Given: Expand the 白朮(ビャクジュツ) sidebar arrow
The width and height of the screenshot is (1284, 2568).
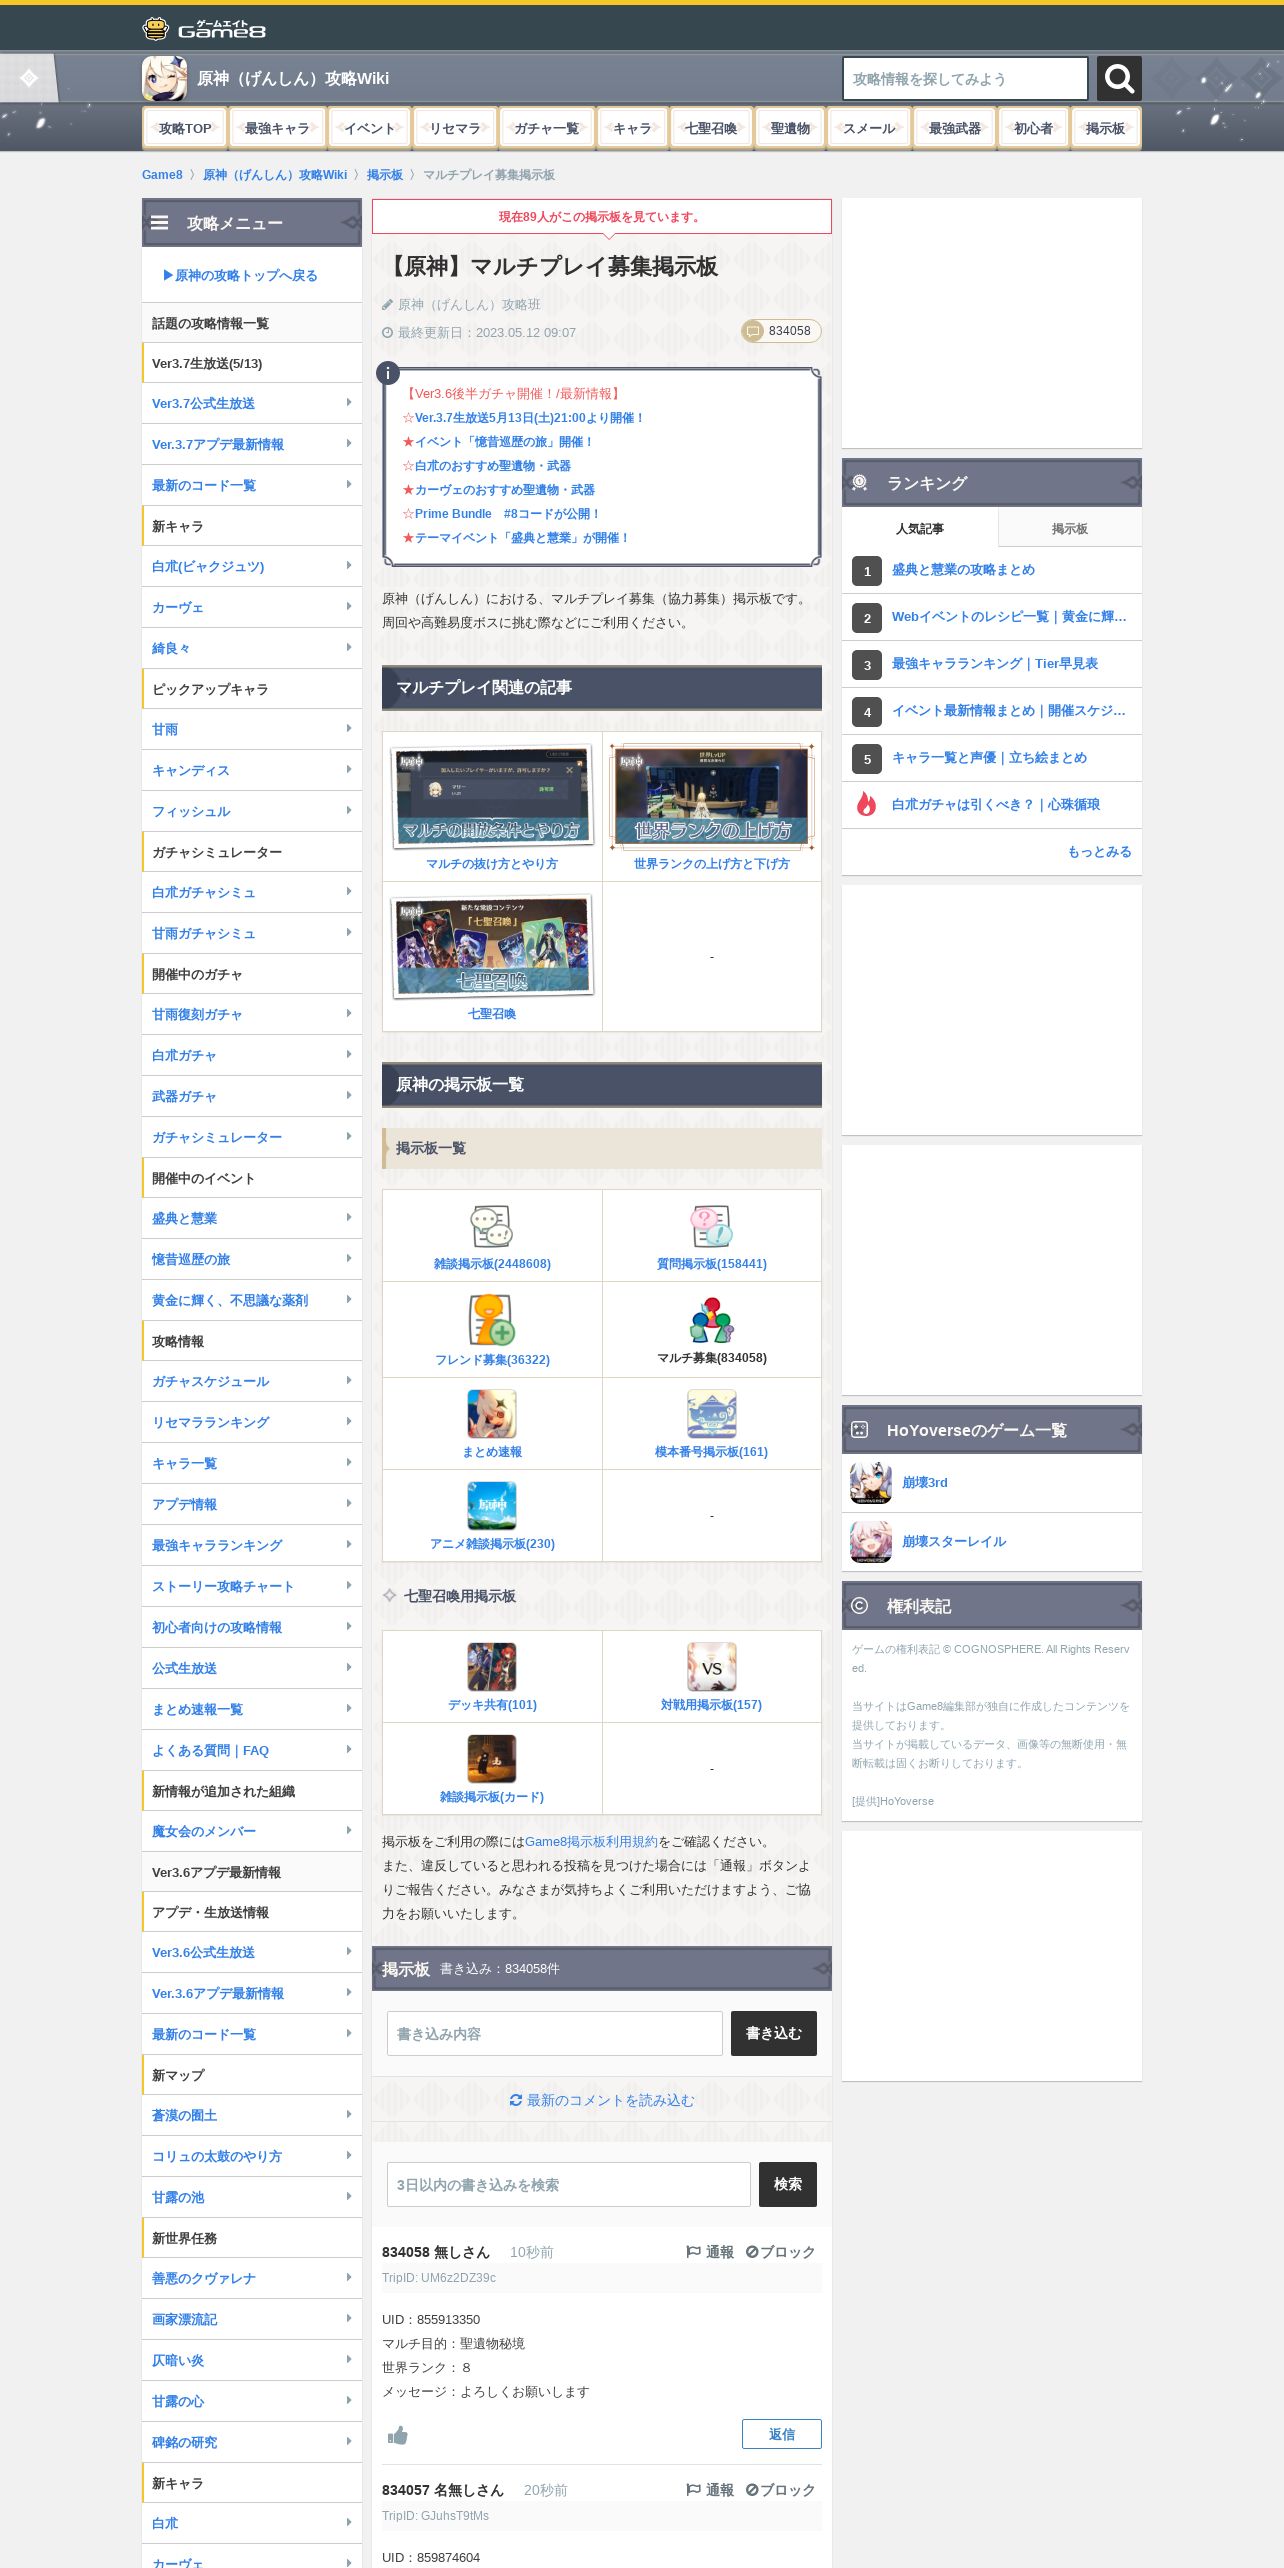Looking at the screenshot, I should [x=349, y=565].
